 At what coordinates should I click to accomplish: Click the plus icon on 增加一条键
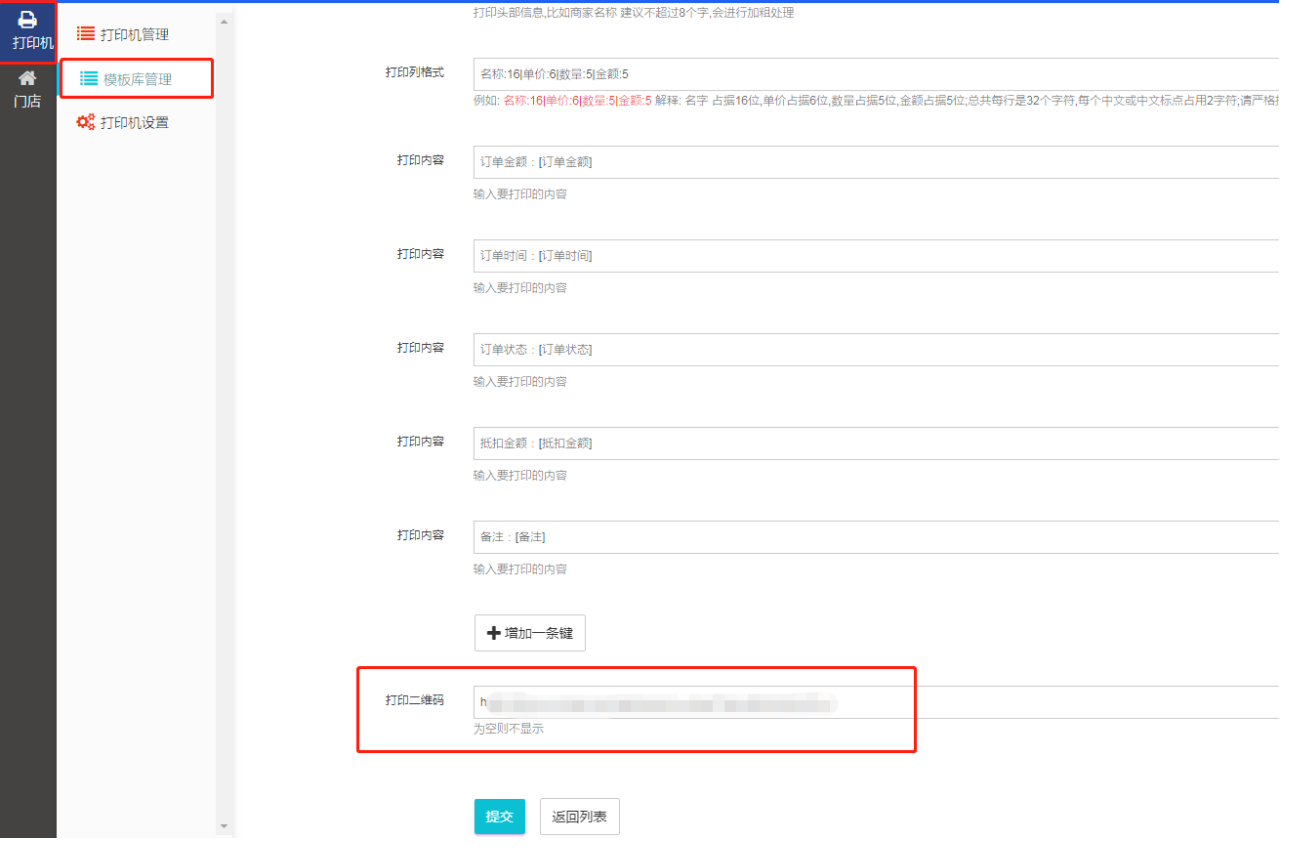pyautogui.click(x=493, y=633)
